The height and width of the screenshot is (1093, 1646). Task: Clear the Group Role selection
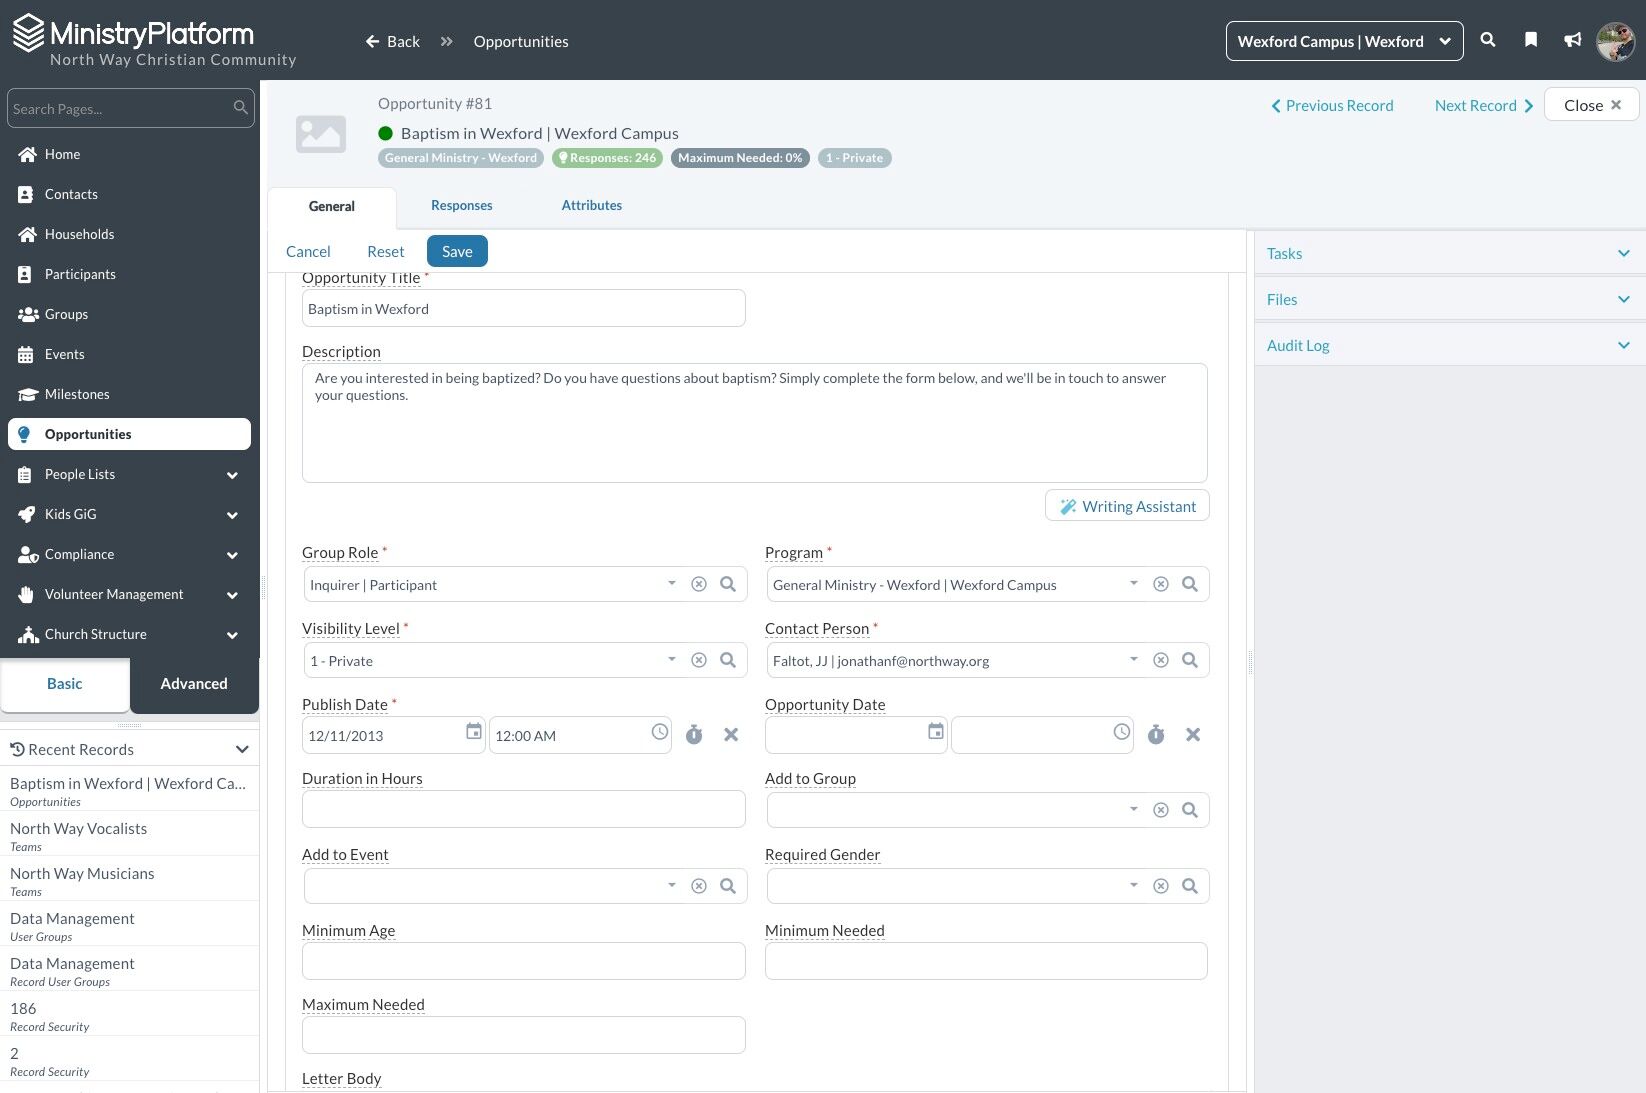pyautogui.click(x=699, y=584)
